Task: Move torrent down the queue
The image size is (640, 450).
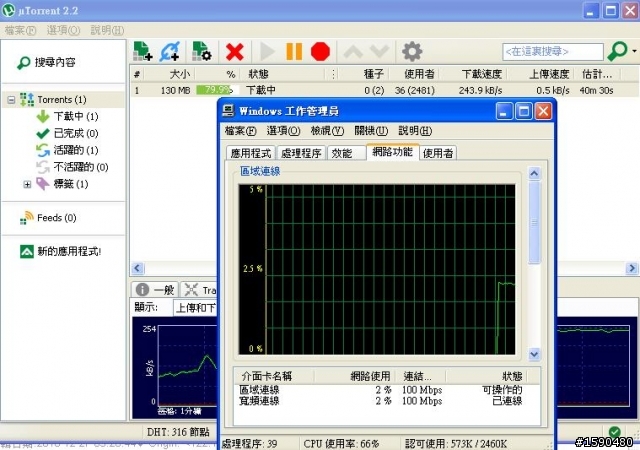Action: pyautogui.click(x=379, y=52)
